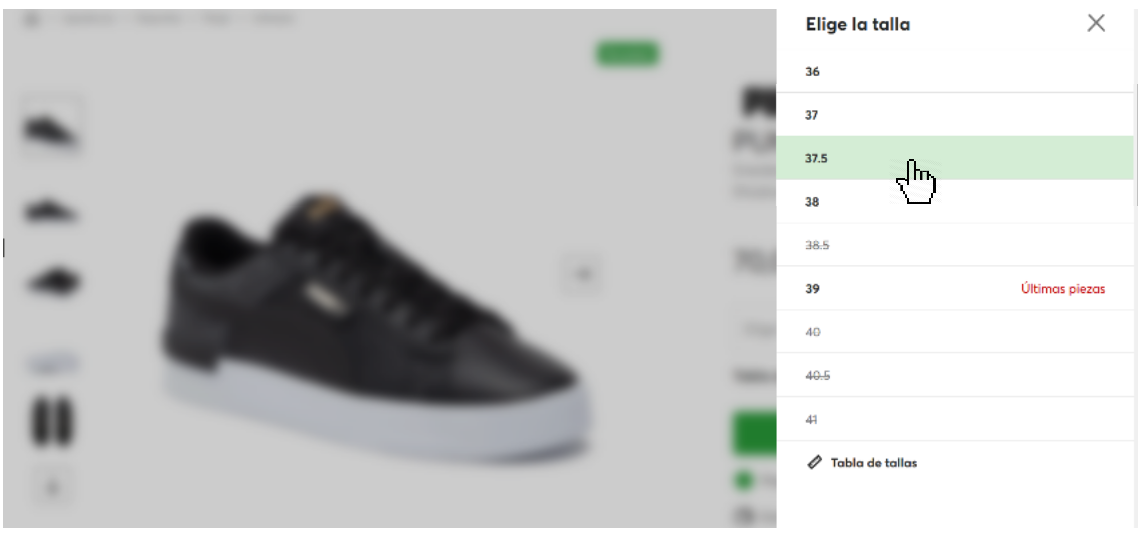1143x533 pixels.
Task: View the shoe sole thumbnail
Action: coord(51,362)
